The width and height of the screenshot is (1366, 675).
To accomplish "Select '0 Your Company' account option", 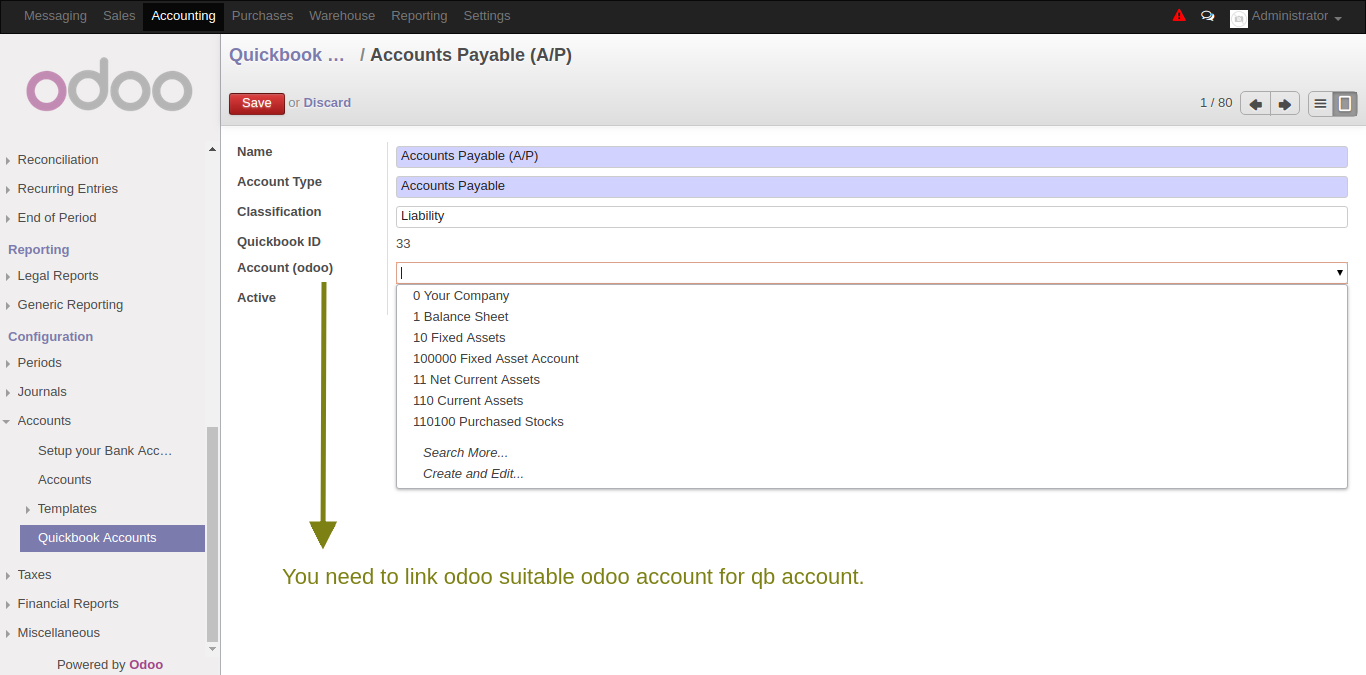I will pos(461,296).
